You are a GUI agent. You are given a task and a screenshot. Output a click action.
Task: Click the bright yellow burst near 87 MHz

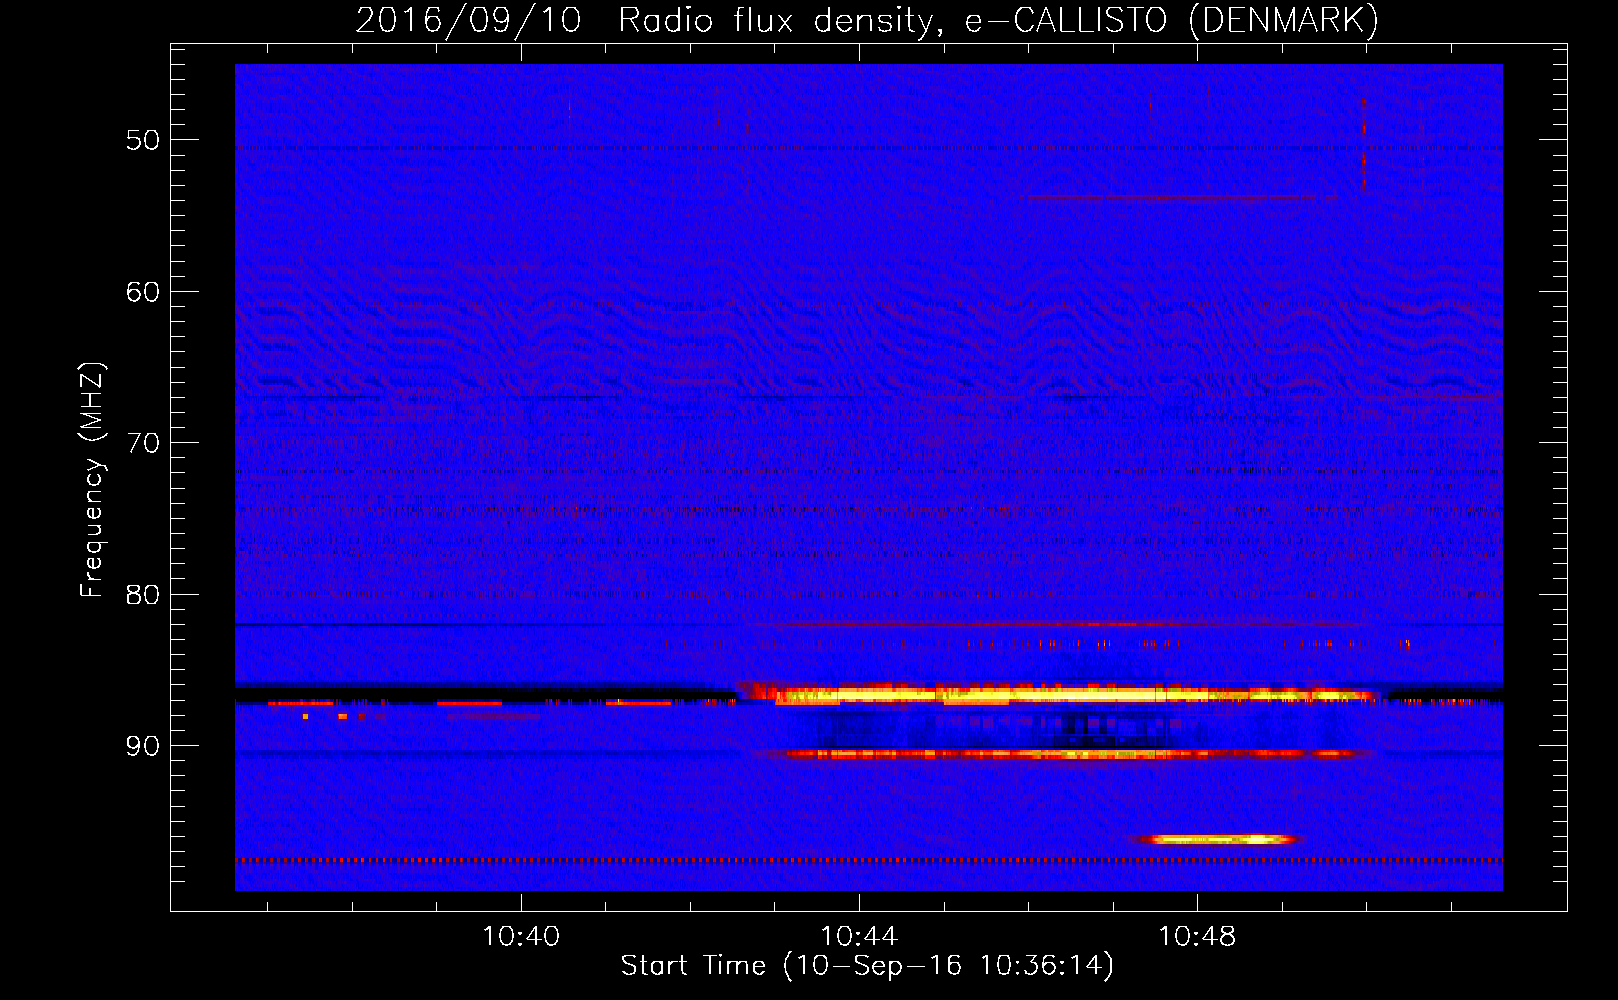coord(1060,694)
